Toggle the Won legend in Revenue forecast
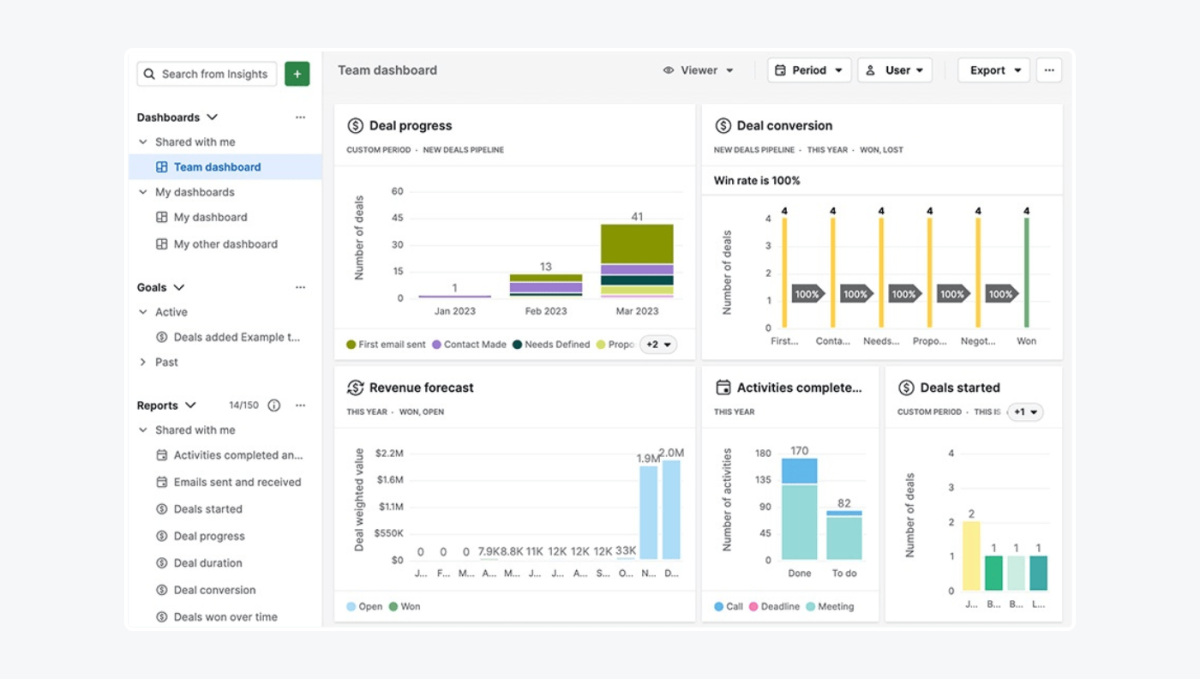 click(404, 607)
